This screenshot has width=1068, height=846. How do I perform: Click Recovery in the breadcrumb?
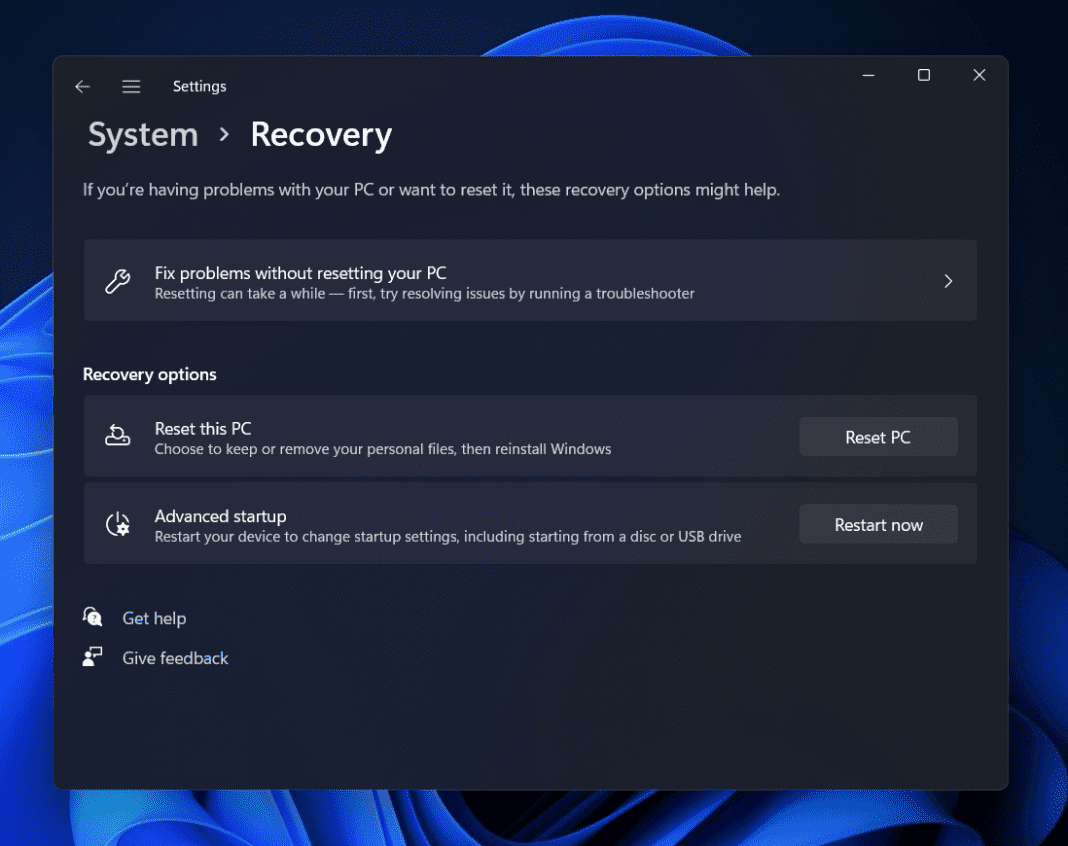coord(321,134)
